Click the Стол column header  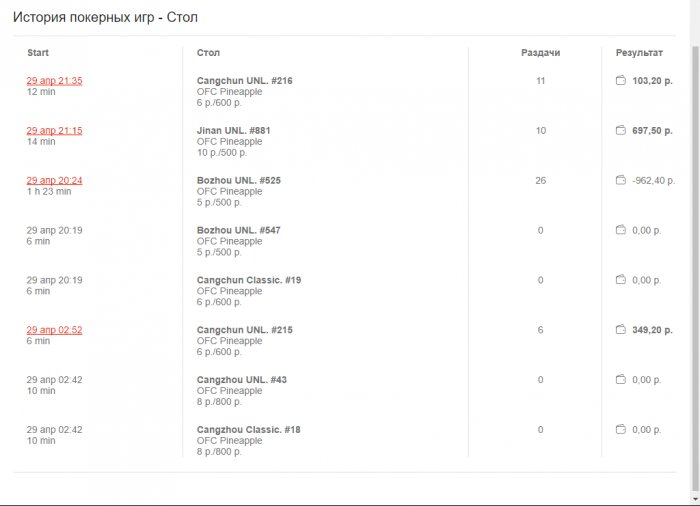coord(208,53)
